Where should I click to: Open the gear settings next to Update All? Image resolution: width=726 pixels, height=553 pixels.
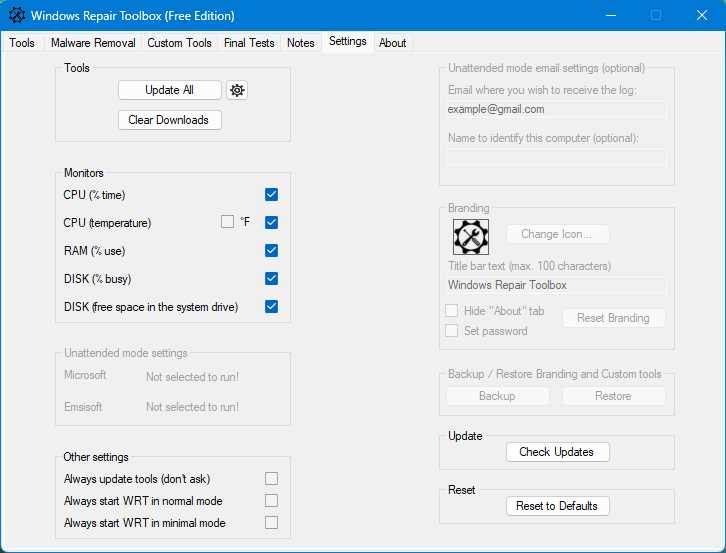click(237, 90)
